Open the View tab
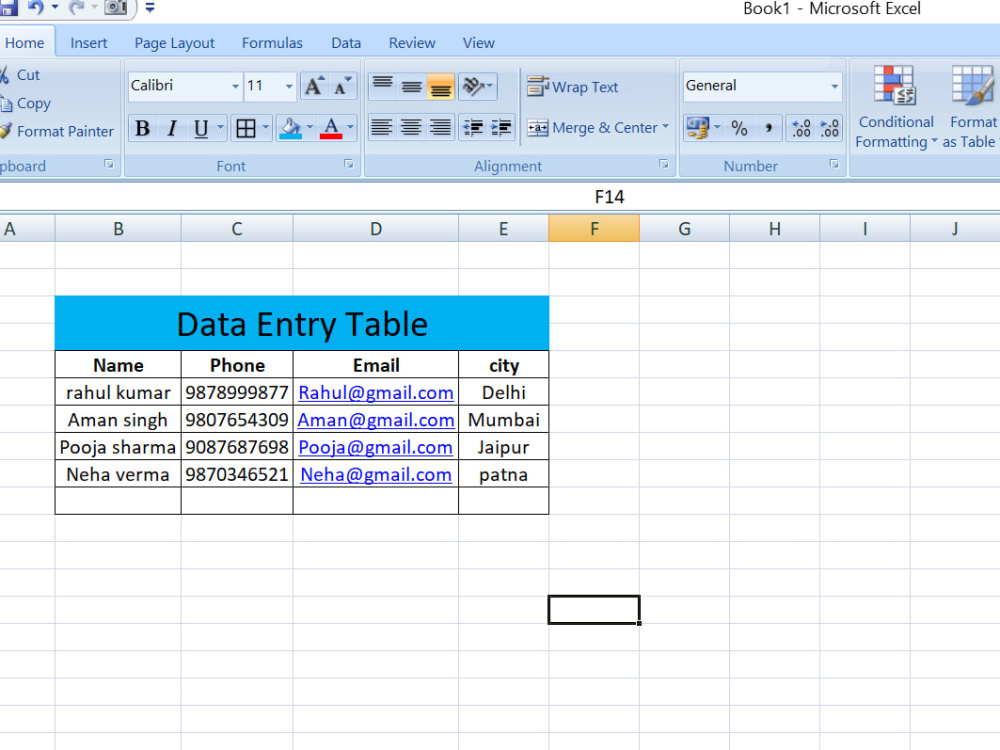1000x750 pixels. coord(478,43)
